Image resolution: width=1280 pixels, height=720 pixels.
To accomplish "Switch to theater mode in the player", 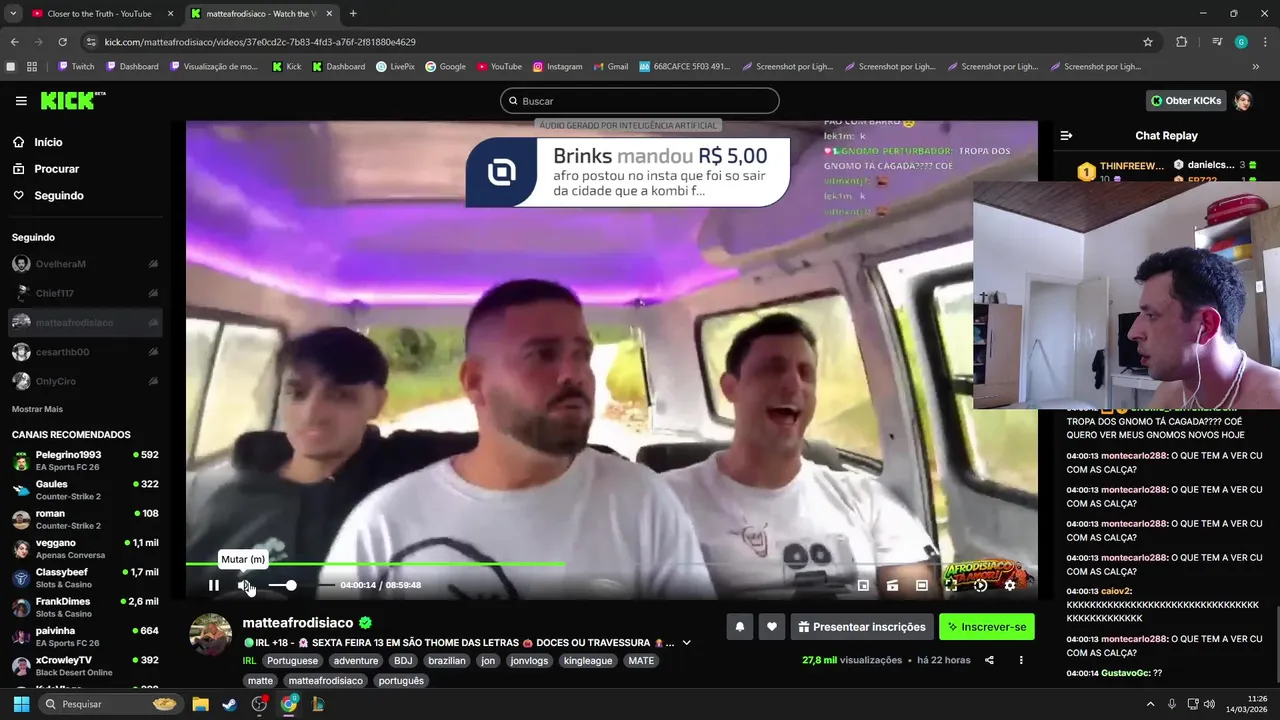I will click(x=922, y=585).
